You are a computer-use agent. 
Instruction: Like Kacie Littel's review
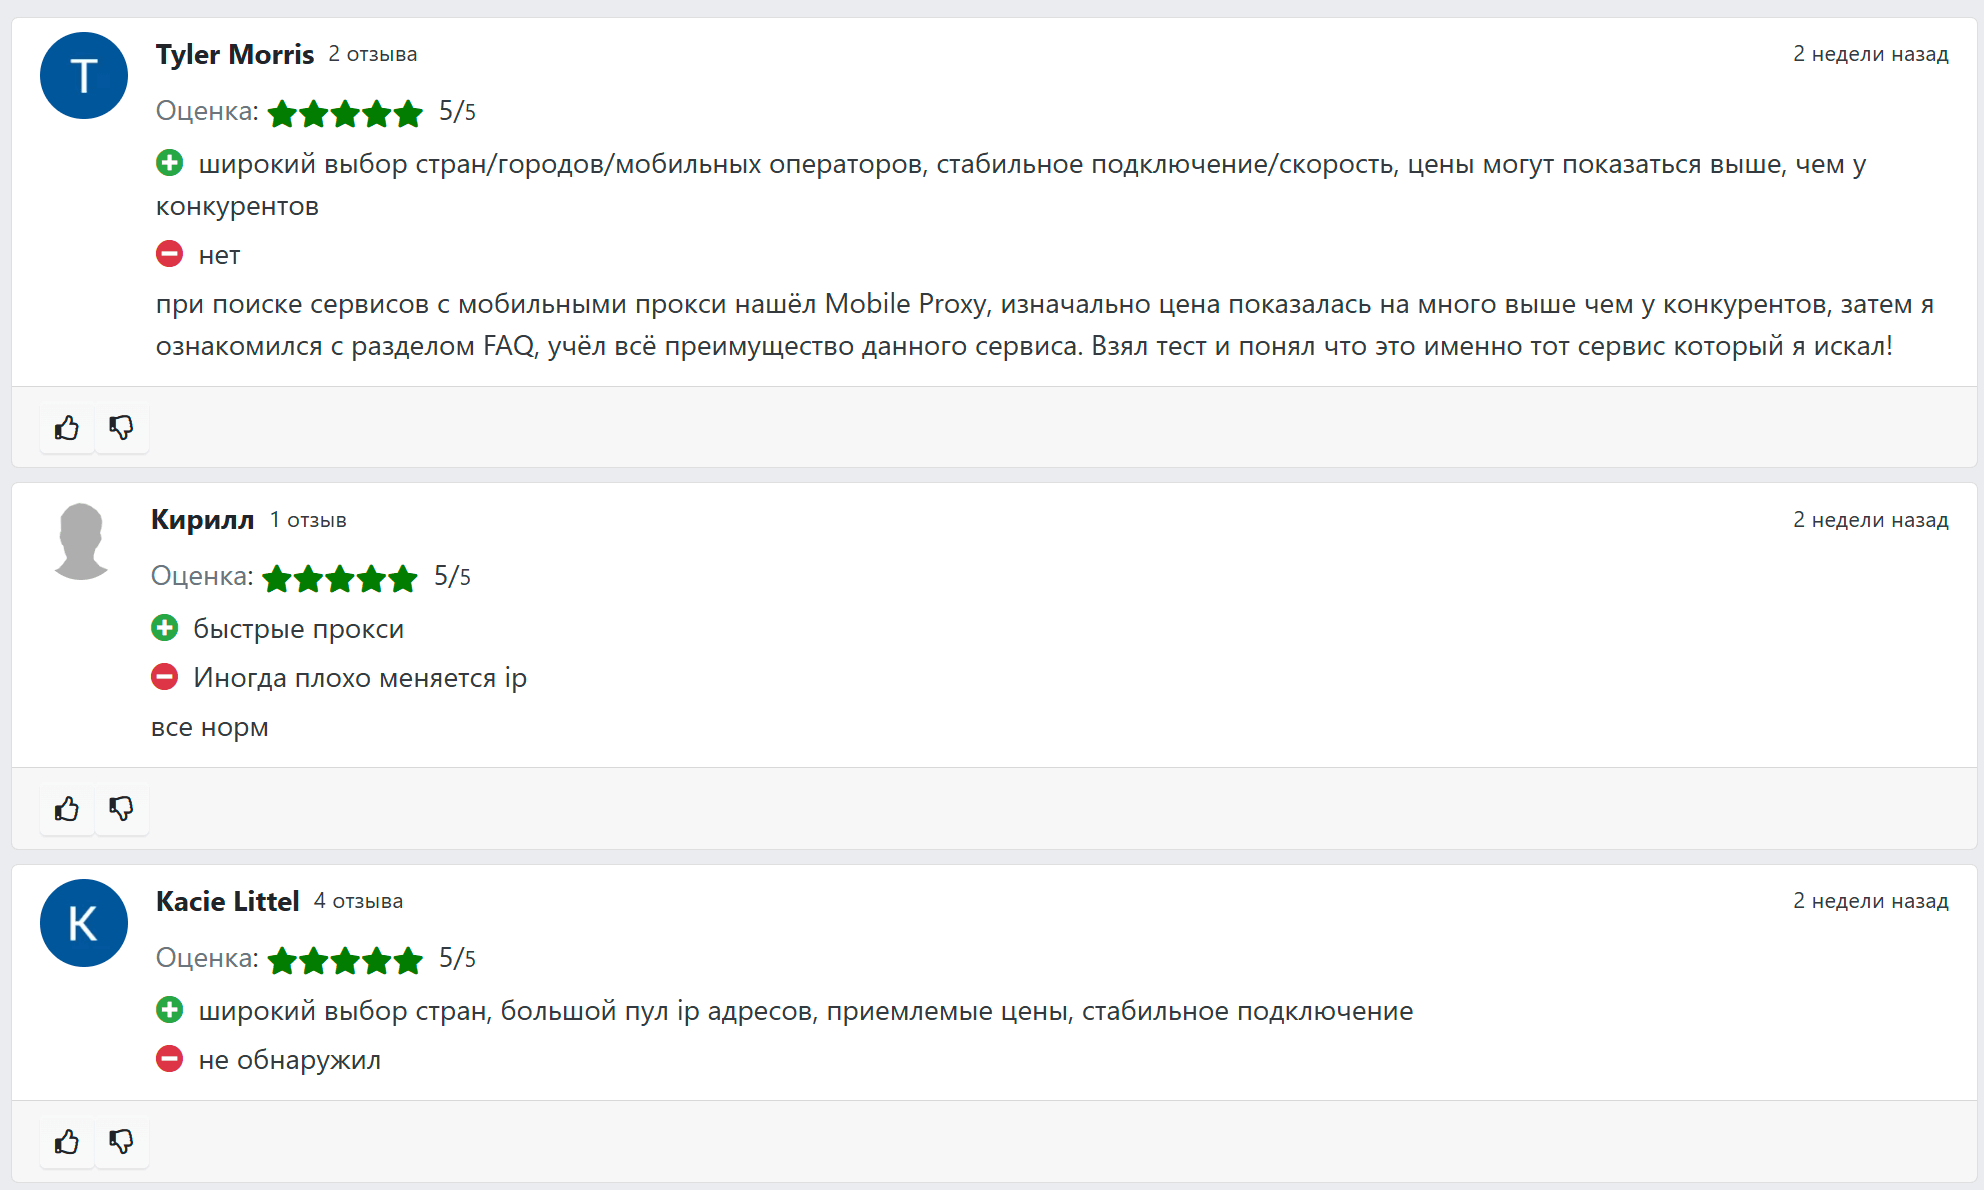point(67,1142)
